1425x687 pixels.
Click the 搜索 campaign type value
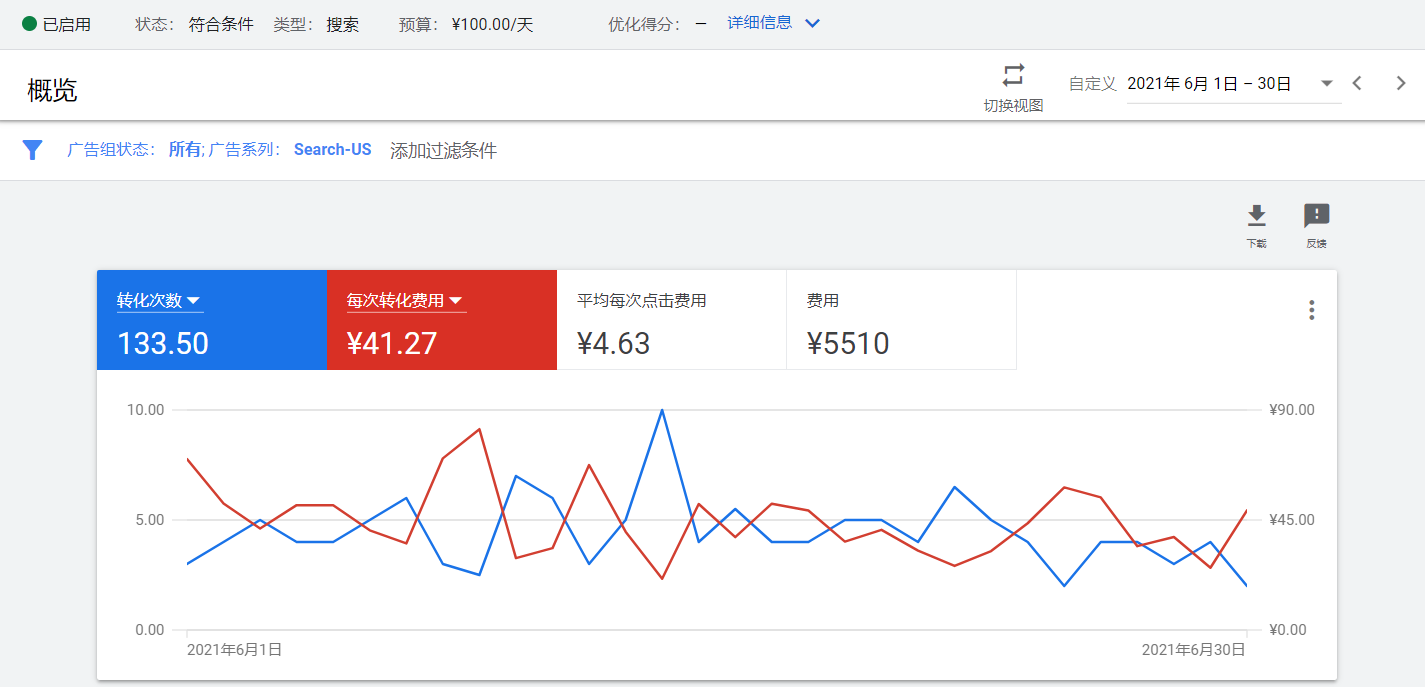(x=342, y=24)
